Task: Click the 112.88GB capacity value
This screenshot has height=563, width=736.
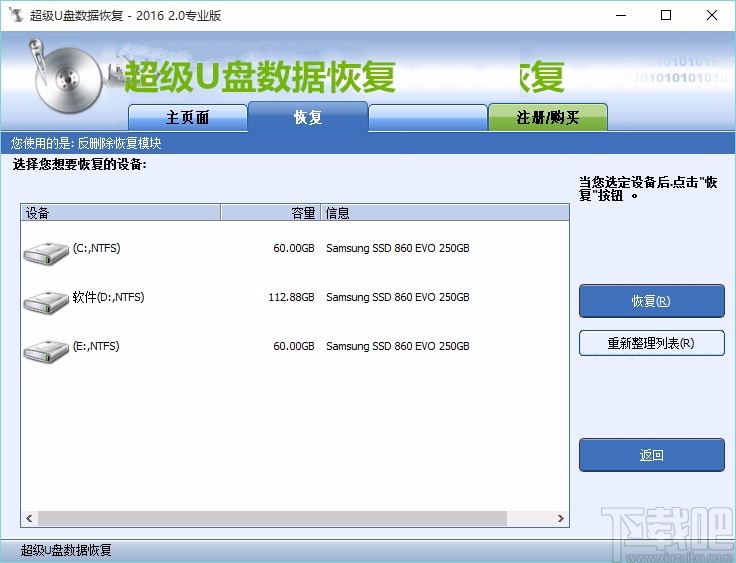Action: click(x=291, y=297)
